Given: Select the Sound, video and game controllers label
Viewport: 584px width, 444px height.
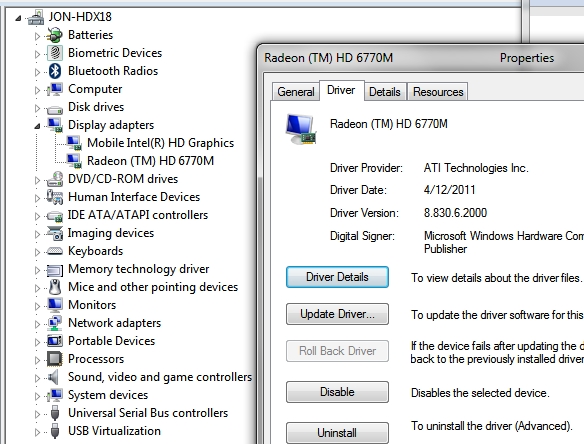Looking at the screenshot, I should [x=160, y=377].
